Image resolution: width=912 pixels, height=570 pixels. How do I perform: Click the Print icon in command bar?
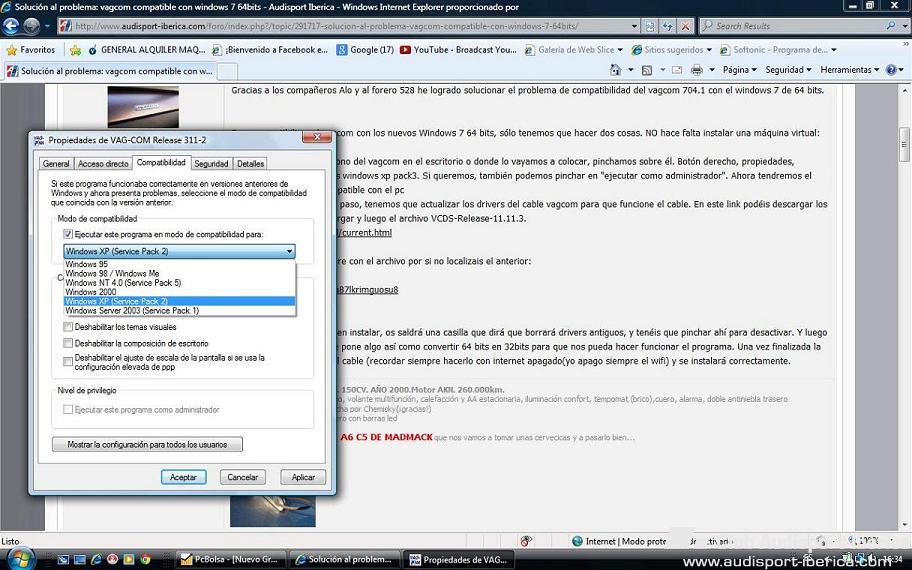pos(696,70)
